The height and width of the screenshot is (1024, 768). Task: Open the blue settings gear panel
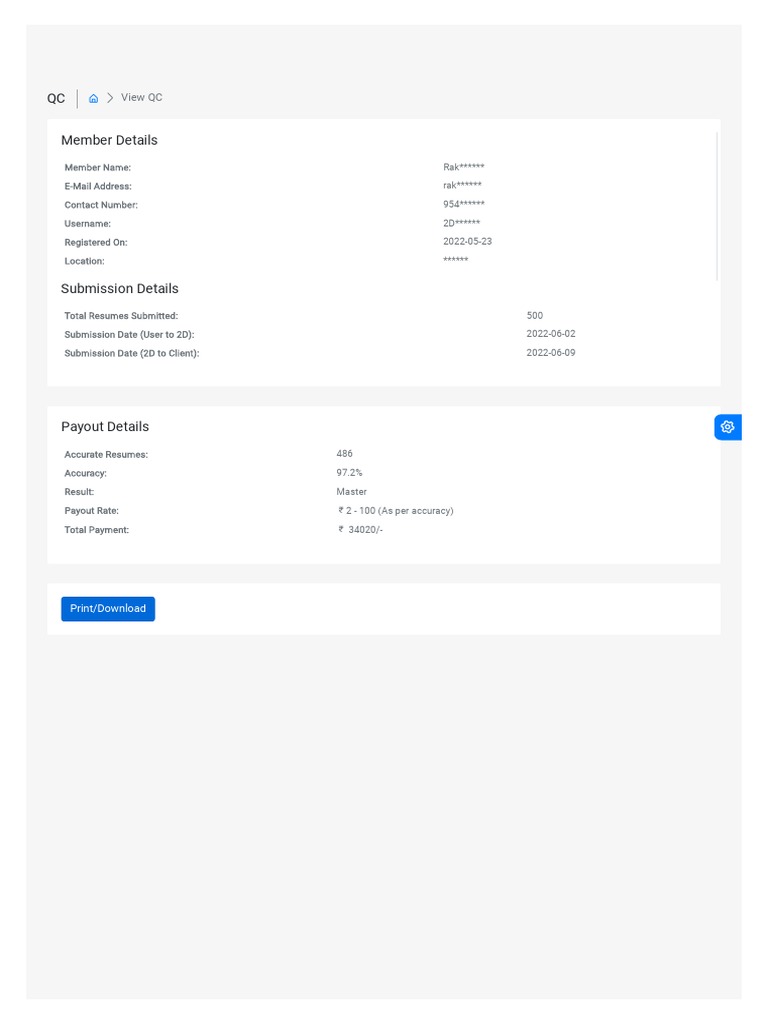(727, 427)
